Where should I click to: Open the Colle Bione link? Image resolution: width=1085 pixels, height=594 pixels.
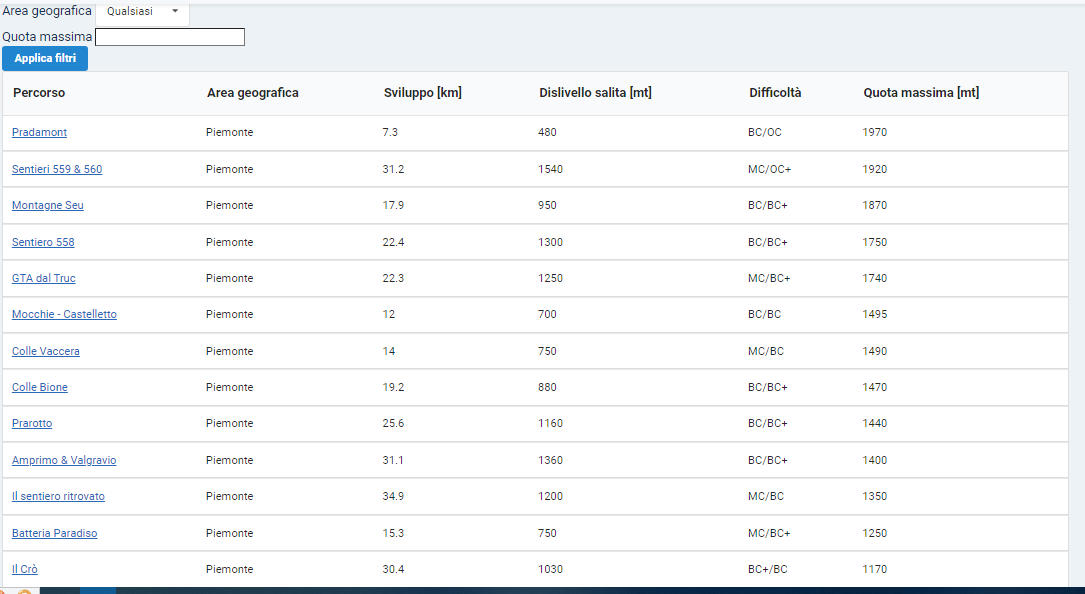click(x=39, y=387)
